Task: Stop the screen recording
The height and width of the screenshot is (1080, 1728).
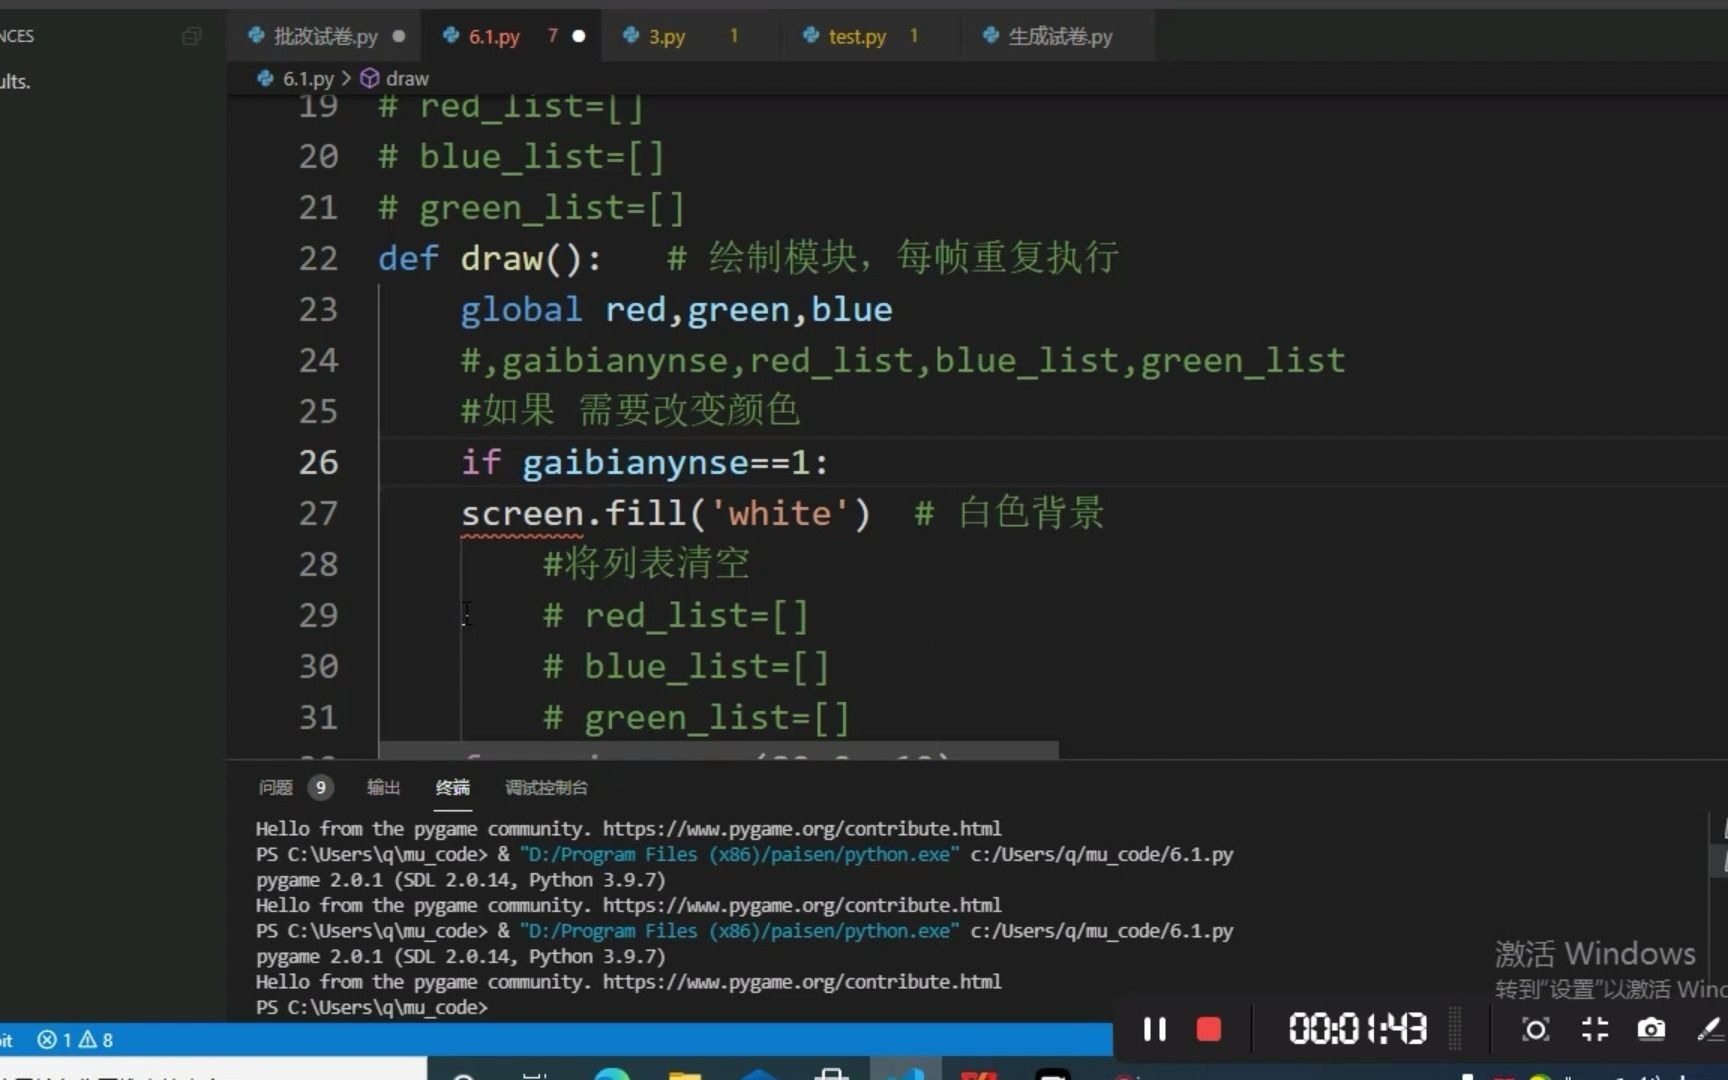Action: (1208, 1029)
